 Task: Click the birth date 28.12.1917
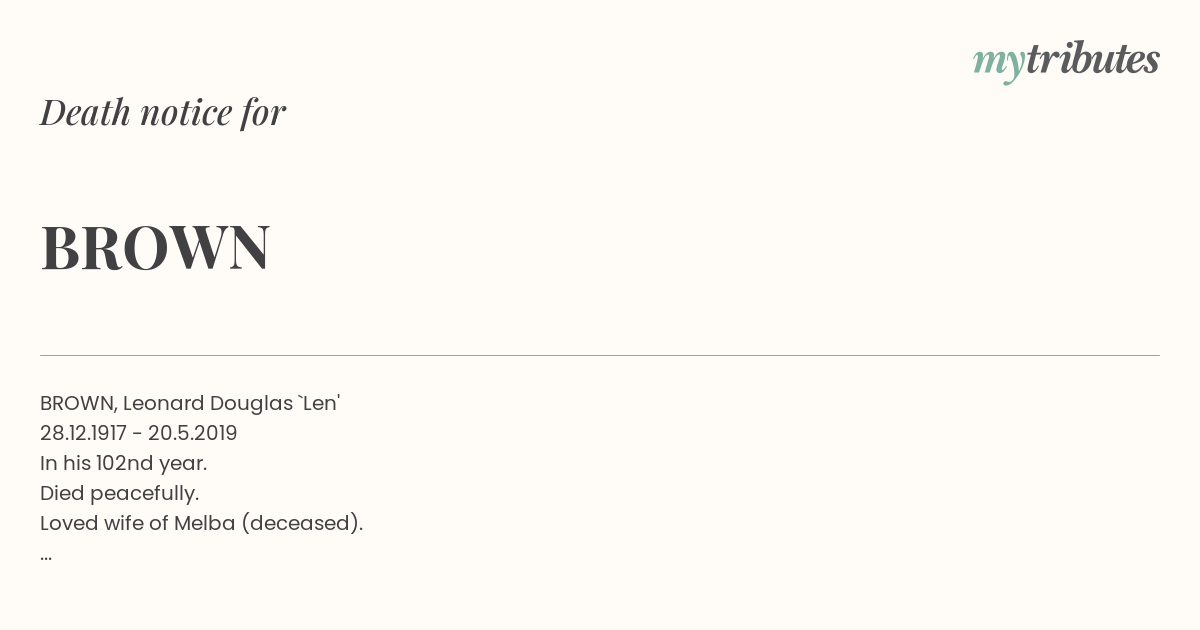[83, 433]
